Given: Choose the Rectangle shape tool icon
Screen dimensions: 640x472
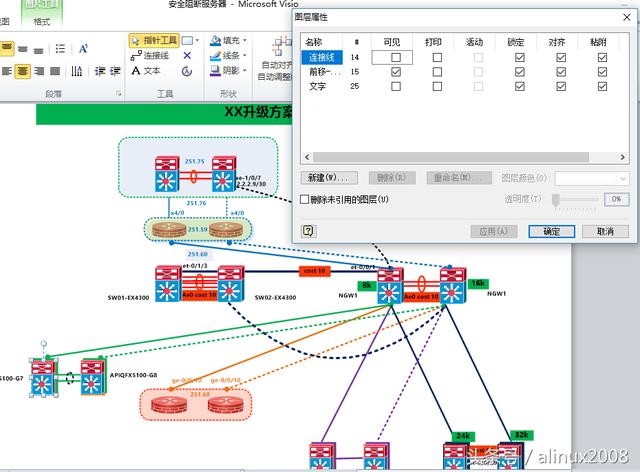Looking at the screenshot, I should tap(187, 40).
